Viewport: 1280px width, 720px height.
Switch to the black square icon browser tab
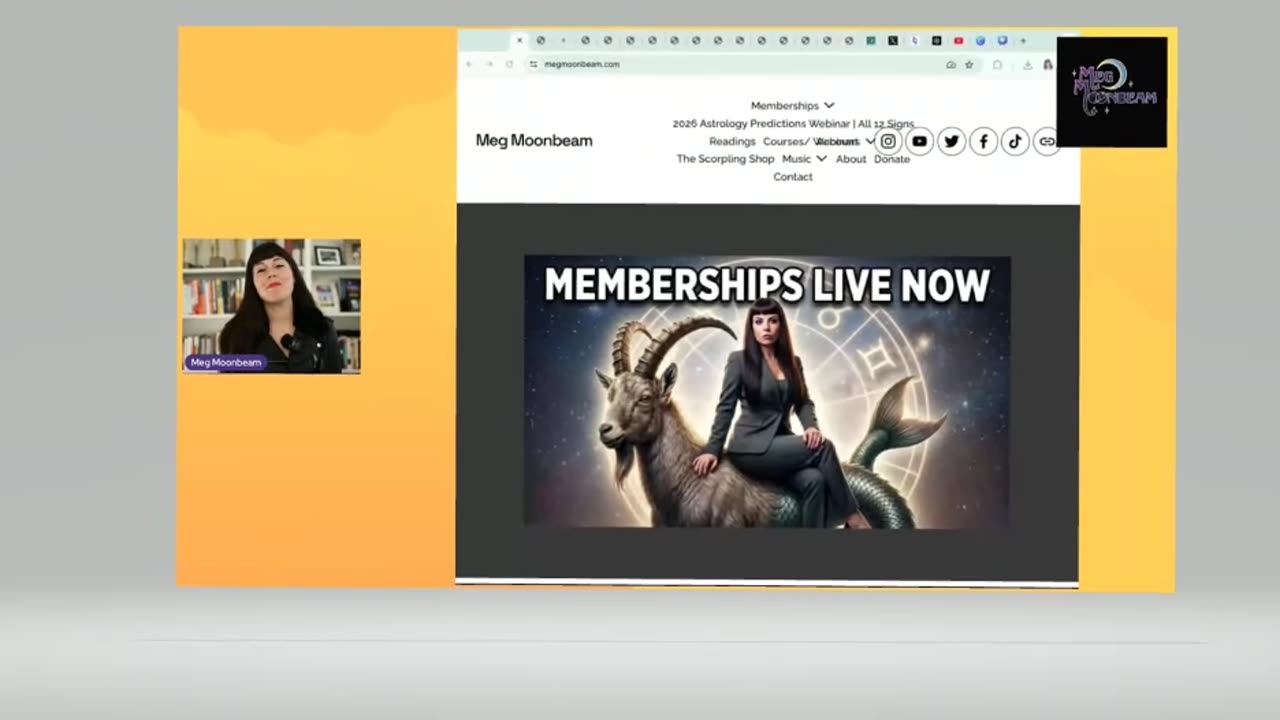pos(937,41)
